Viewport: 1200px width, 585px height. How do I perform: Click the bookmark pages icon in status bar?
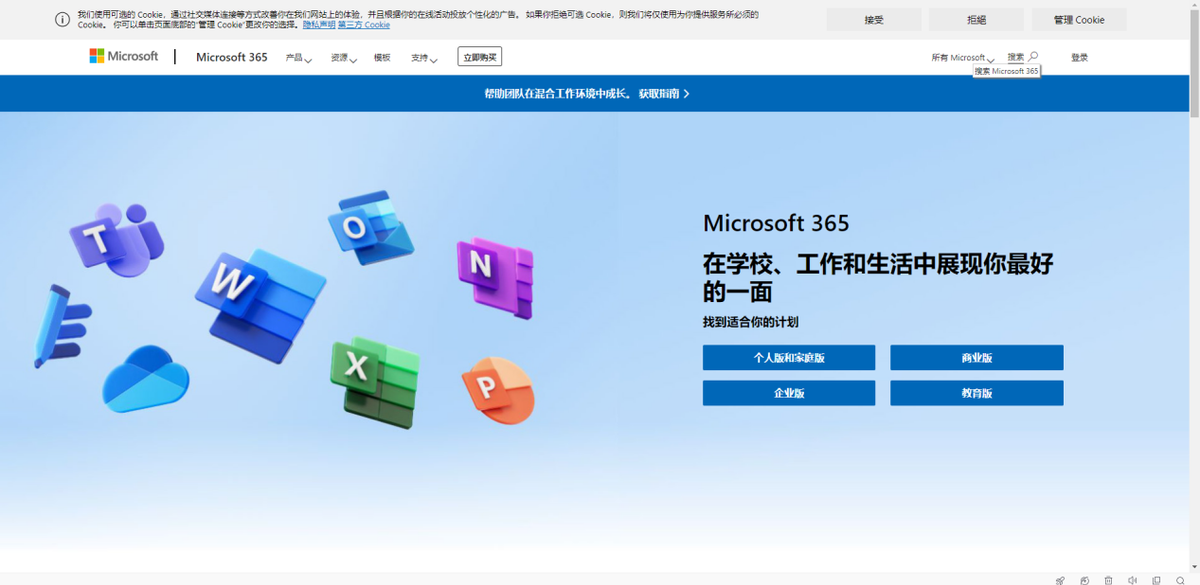pos(1157,579)
